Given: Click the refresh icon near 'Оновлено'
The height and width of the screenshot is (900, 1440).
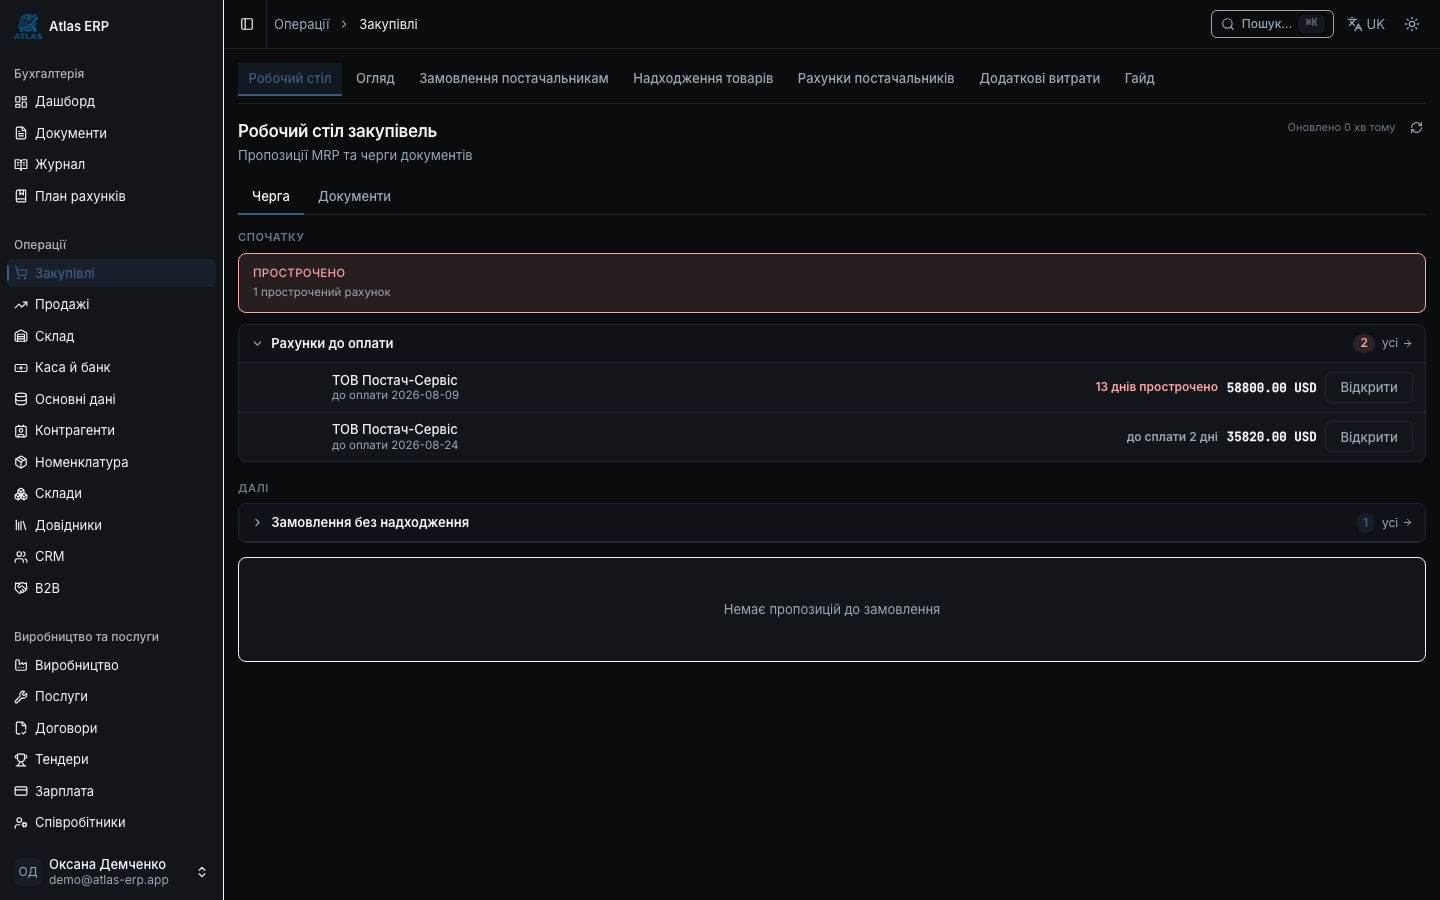Looking at the screenshot, I should 1416,127.
